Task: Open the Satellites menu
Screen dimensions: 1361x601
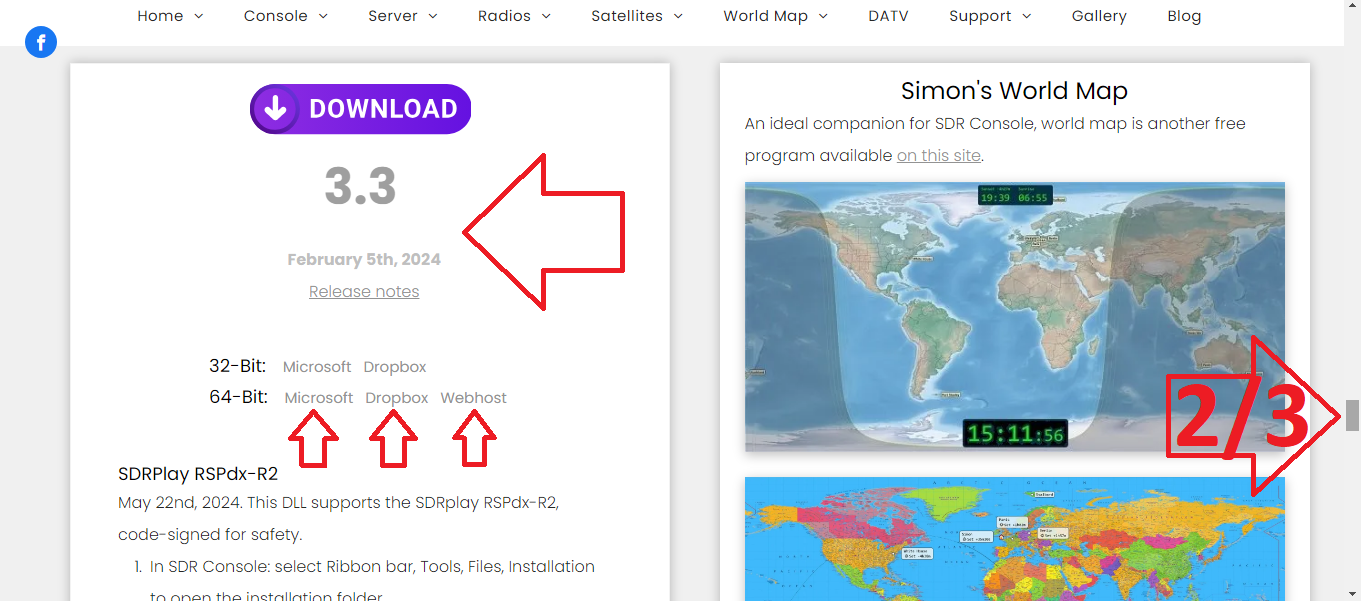Action: click(x=637, y=16)
